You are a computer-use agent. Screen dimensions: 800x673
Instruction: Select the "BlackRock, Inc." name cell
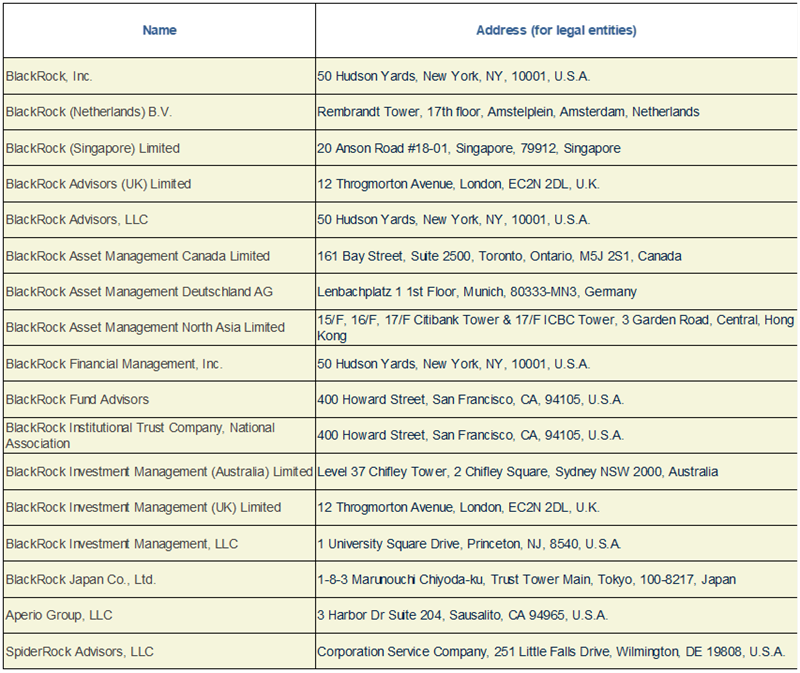pyautogui.click(x=159, y=76)
